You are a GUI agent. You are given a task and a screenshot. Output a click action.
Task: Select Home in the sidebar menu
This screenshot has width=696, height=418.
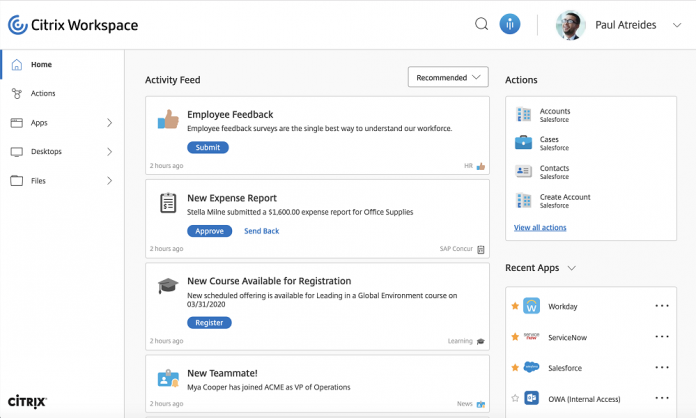click(41, 64)
